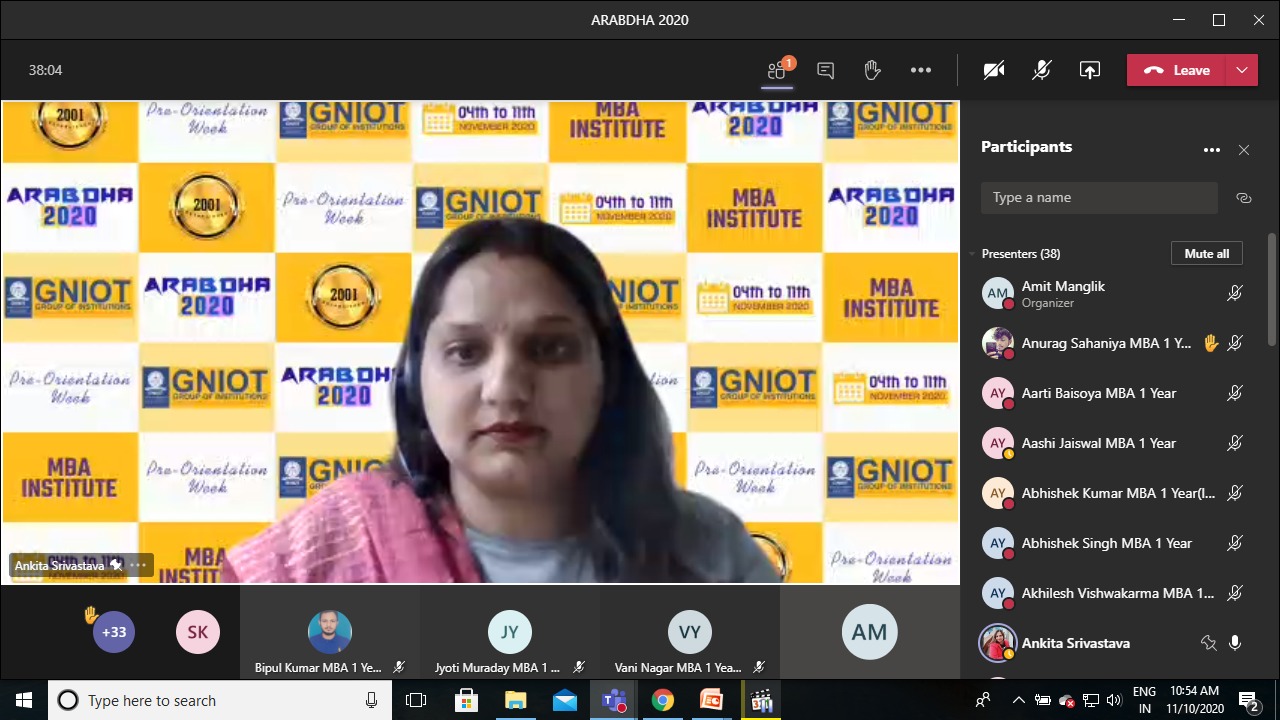Toggle the mic icon for Amit Manglik
The image size is (1280, 720).
coord(1235,293)
